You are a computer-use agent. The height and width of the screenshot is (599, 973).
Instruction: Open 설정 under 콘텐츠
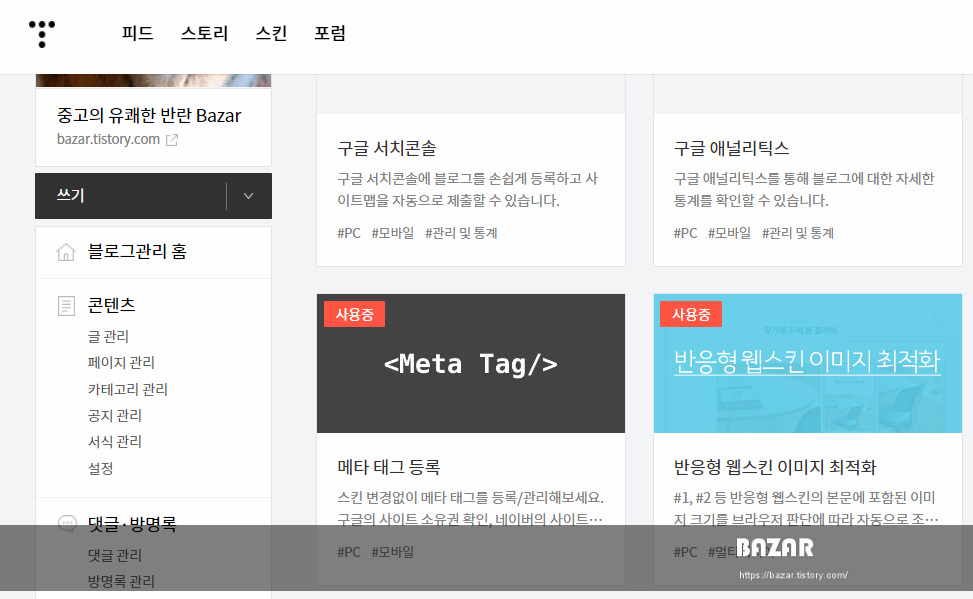[x=101, y=468]
